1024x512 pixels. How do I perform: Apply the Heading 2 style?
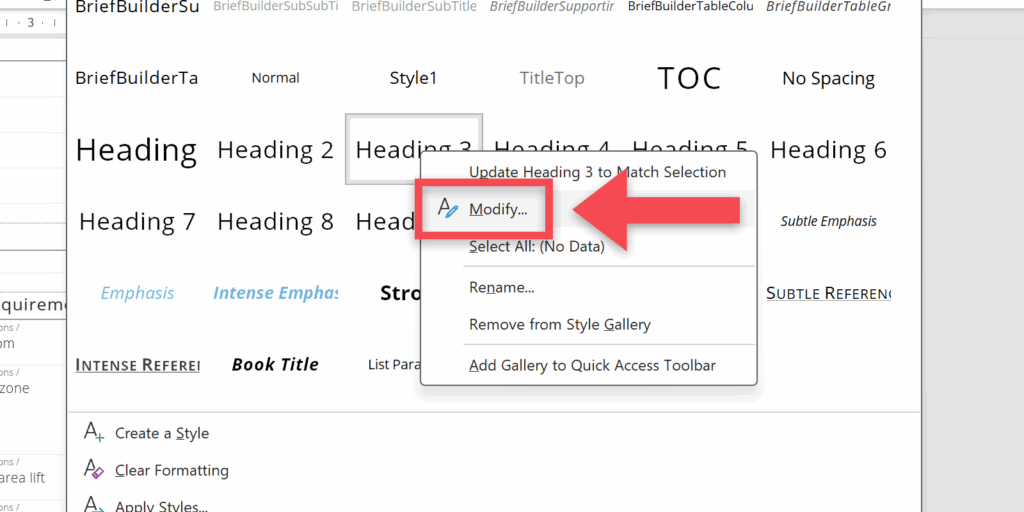275,150
